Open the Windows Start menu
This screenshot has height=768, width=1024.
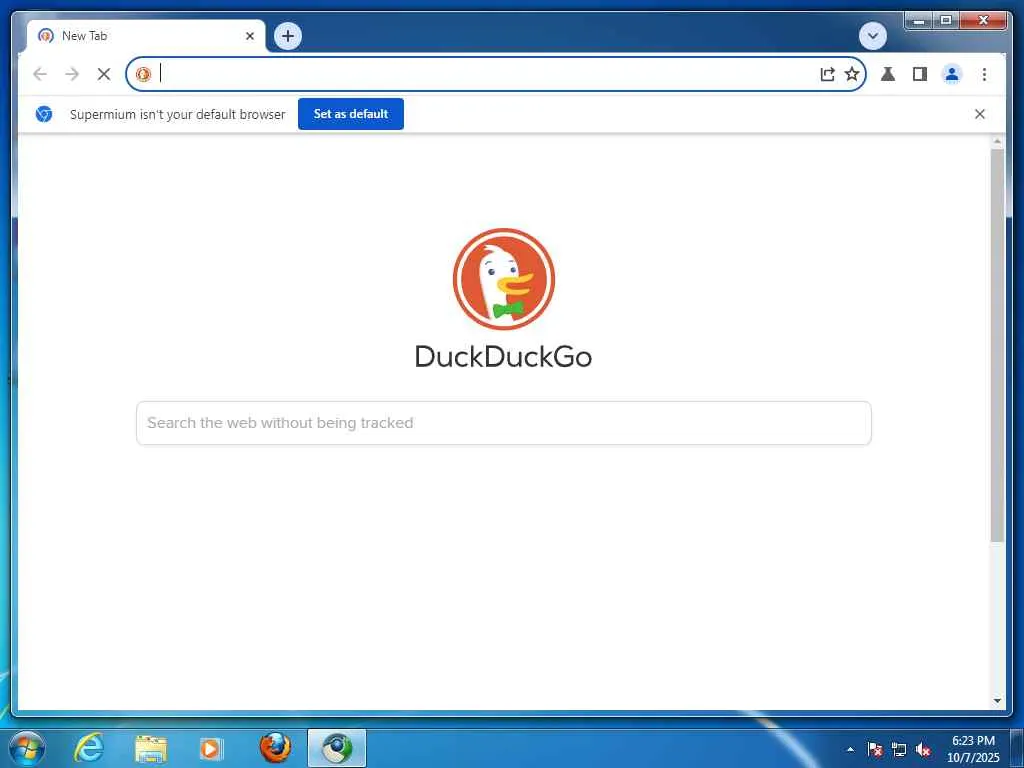point(27,748)
